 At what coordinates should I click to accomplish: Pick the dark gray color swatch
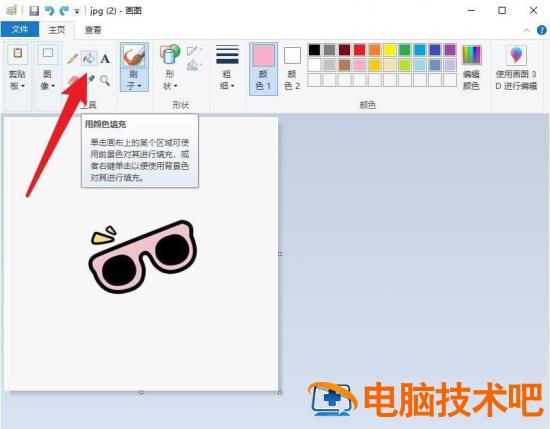329,50
